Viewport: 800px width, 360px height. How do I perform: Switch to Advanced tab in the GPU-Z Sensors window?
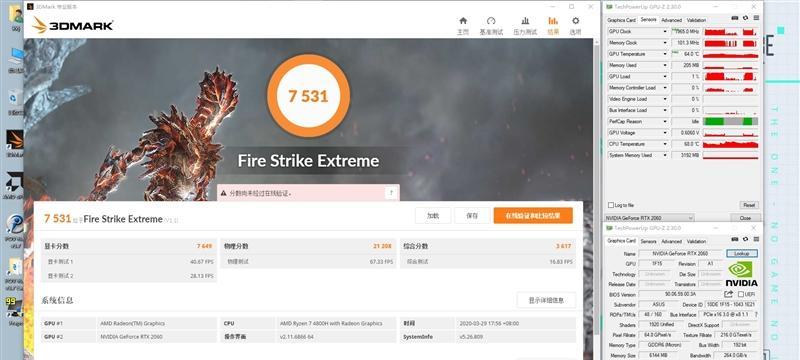pyautogui.click(x=671, y=20)
